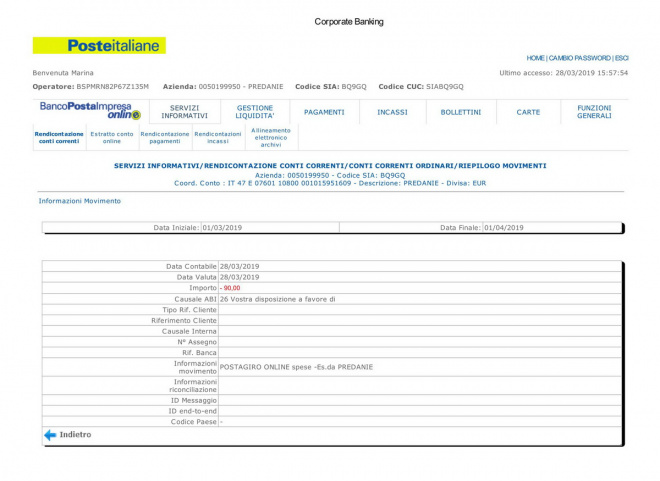Switch to Allineamento elettronico archivi tab
The width and height of the screenshot is (660, 481).
coord(271,137)
